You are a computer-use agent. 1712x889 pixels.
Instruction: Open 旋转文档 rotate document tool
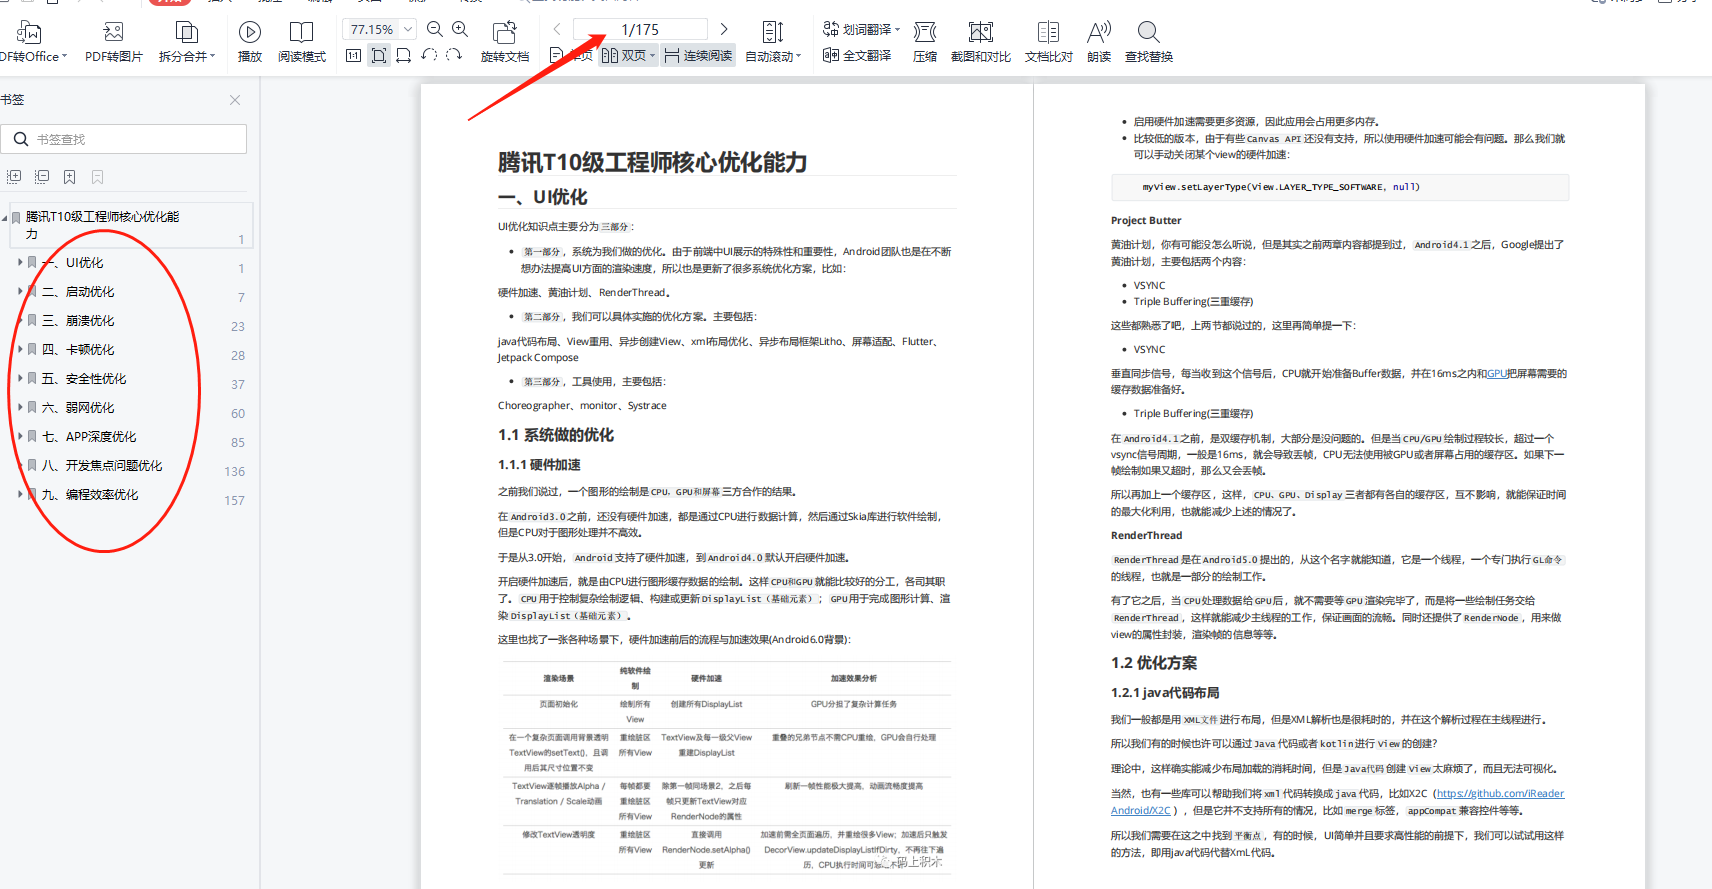click(505, 42)
